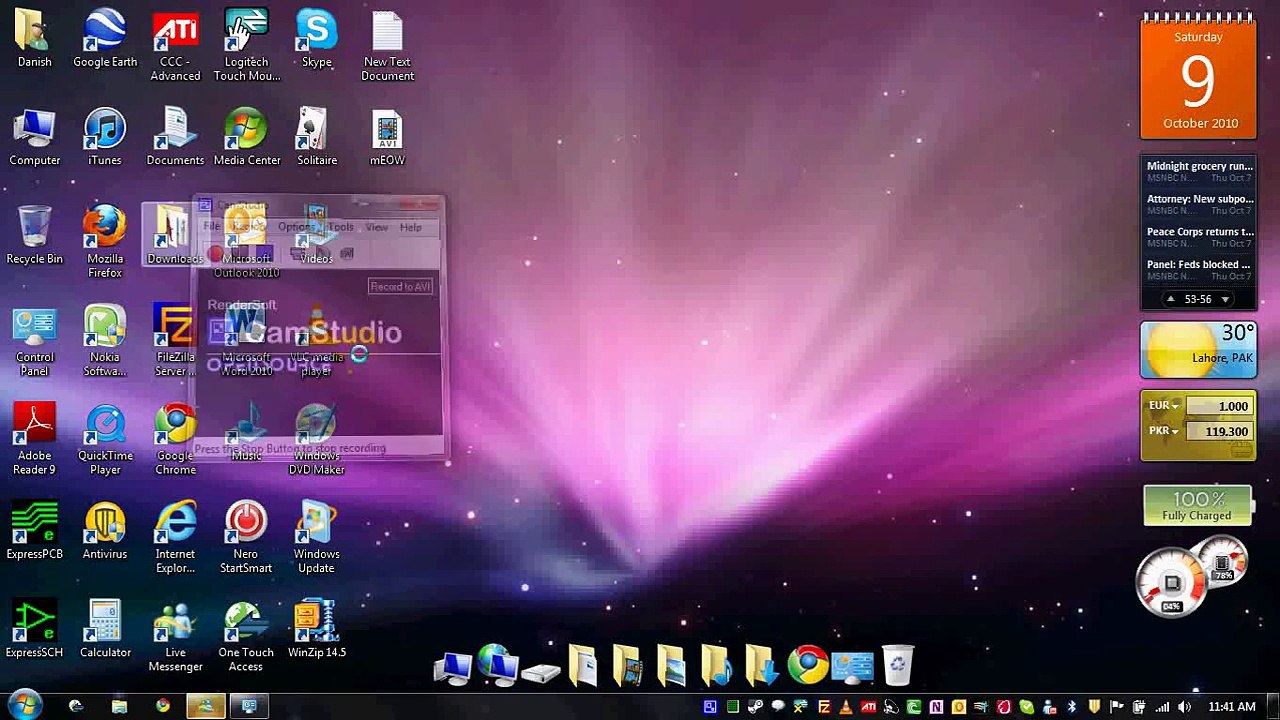Open the Downloads folder on the desktop
The height and width of the screenshot is (720, 1280).
(x=175, y=236)
